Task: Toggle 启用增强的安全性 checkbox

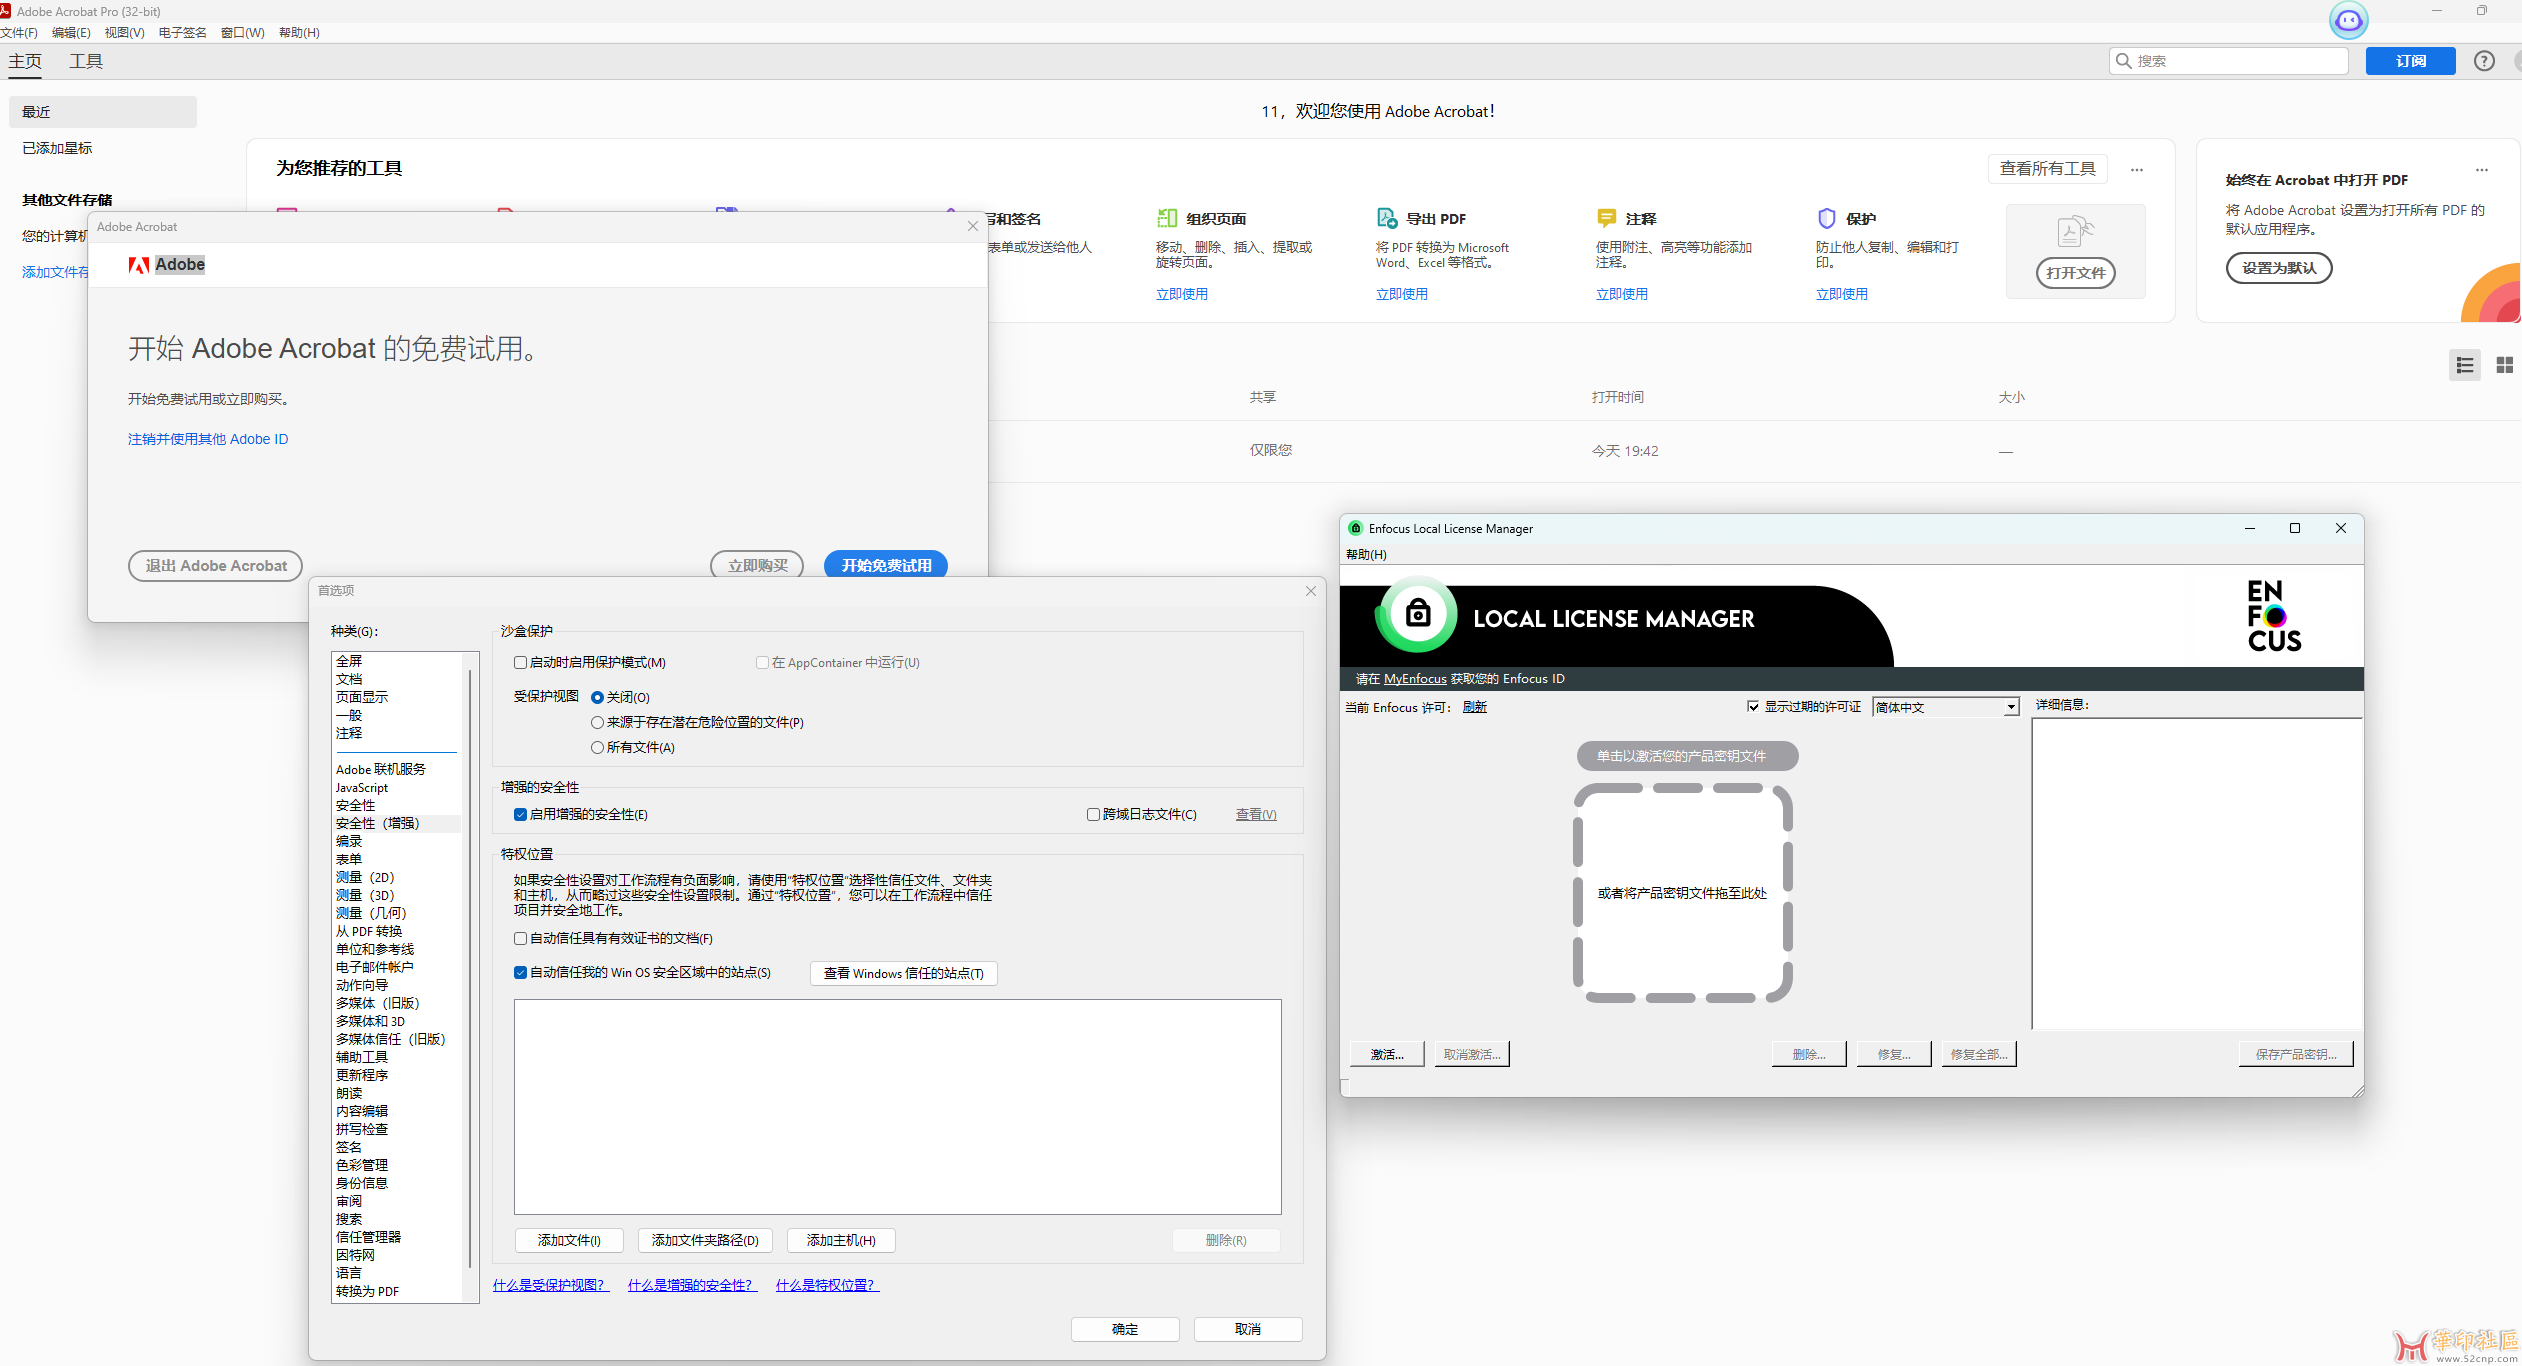Action: tap(520, 814)
